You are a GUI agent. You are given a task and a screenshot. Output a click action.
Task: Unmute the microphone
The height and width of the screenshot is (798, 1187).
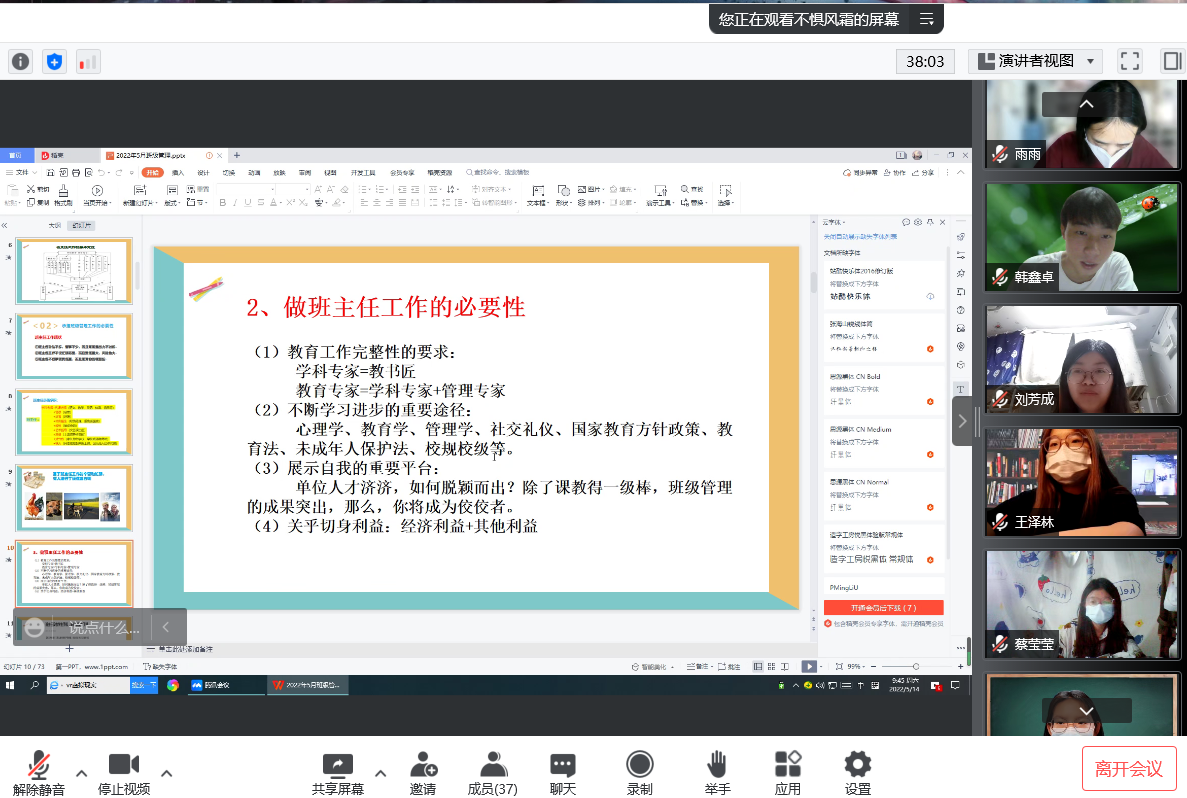pos(39,773)
